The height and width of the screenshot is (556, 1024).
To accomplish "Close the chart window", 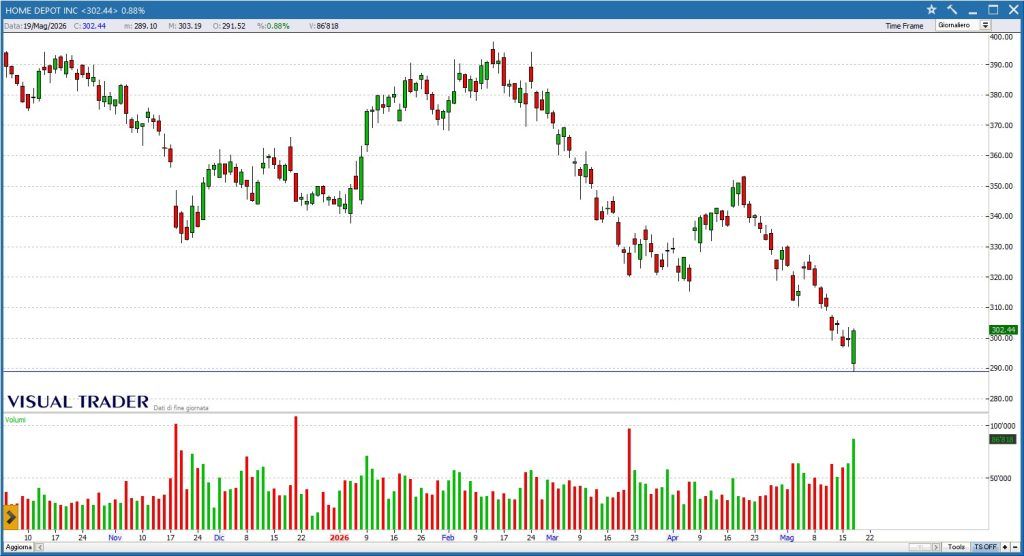I will click(1014, 10).
